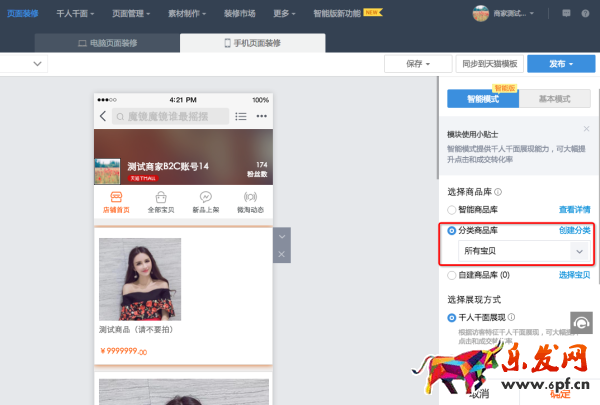Open the 保存 dropdown button
This screenshot has width=600, height=405.
point(418,64)
